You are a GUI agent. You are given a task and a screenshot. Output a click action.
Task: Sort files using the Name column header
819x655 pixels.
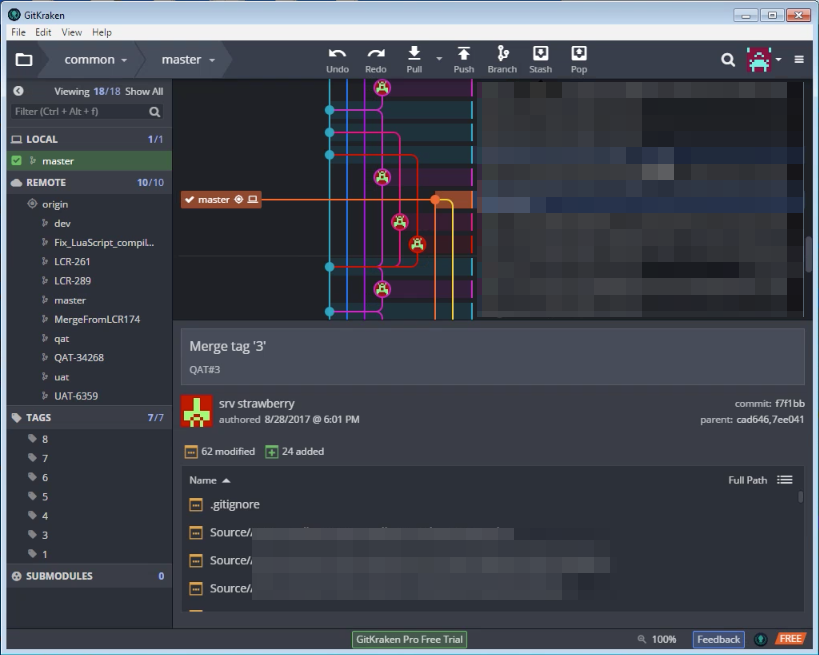tap(209, 481)
